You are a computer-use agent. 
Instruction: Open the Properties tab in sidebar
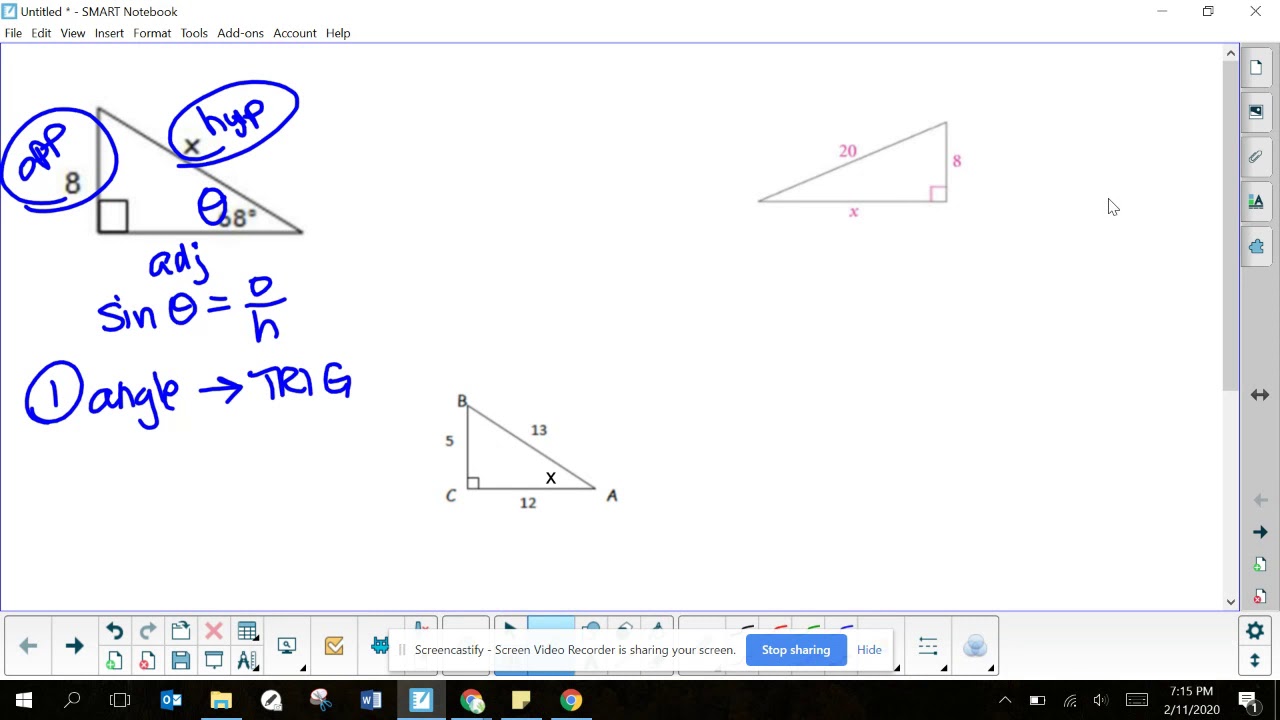click(x=1256, y=202)
